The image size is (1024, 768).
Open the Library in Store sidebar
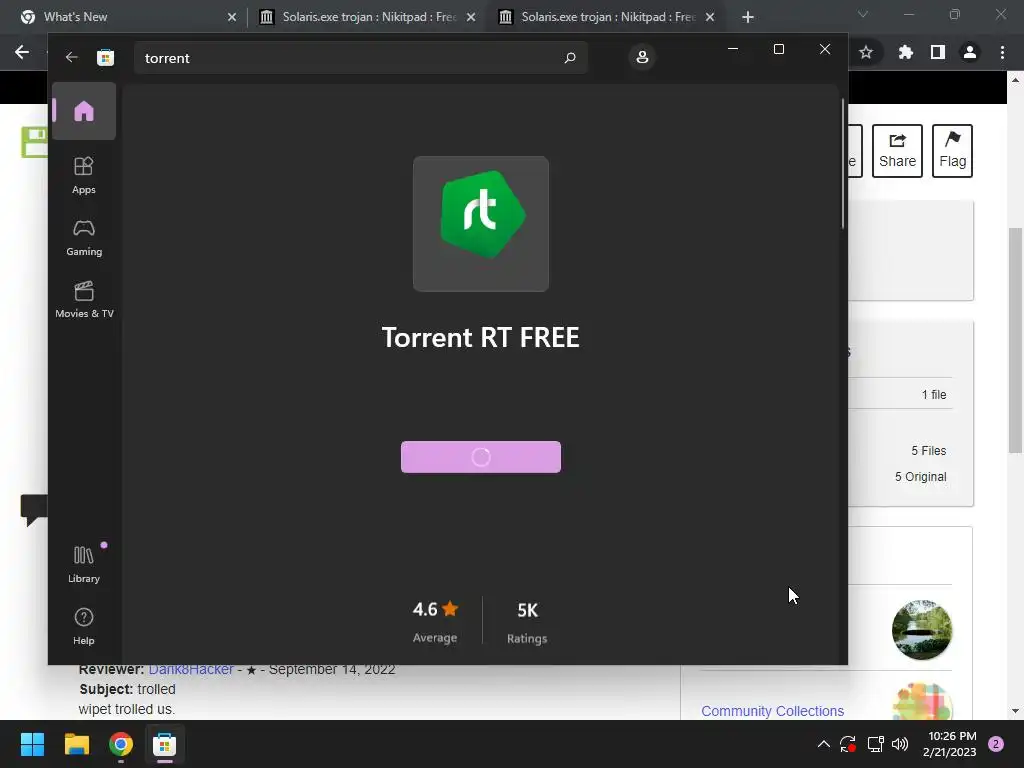coord(84,564)
